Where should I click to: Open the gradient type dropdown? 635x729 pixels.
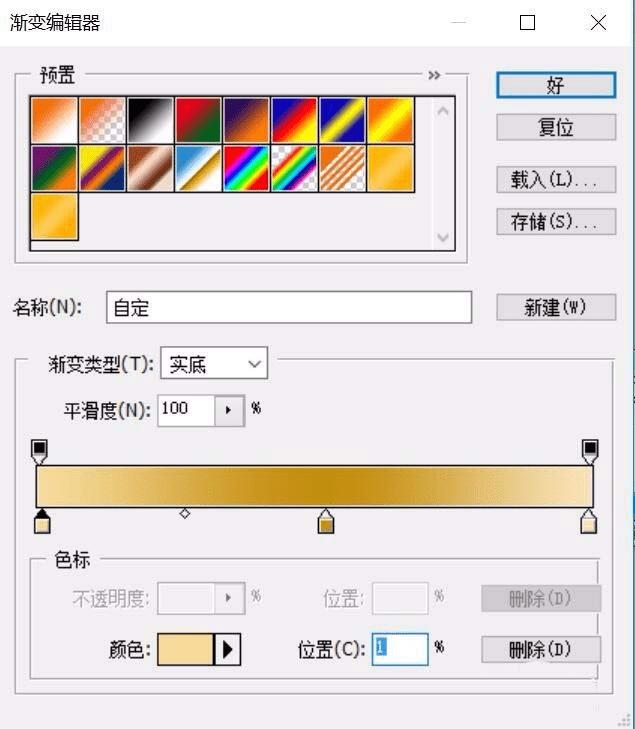click(214, 363)
